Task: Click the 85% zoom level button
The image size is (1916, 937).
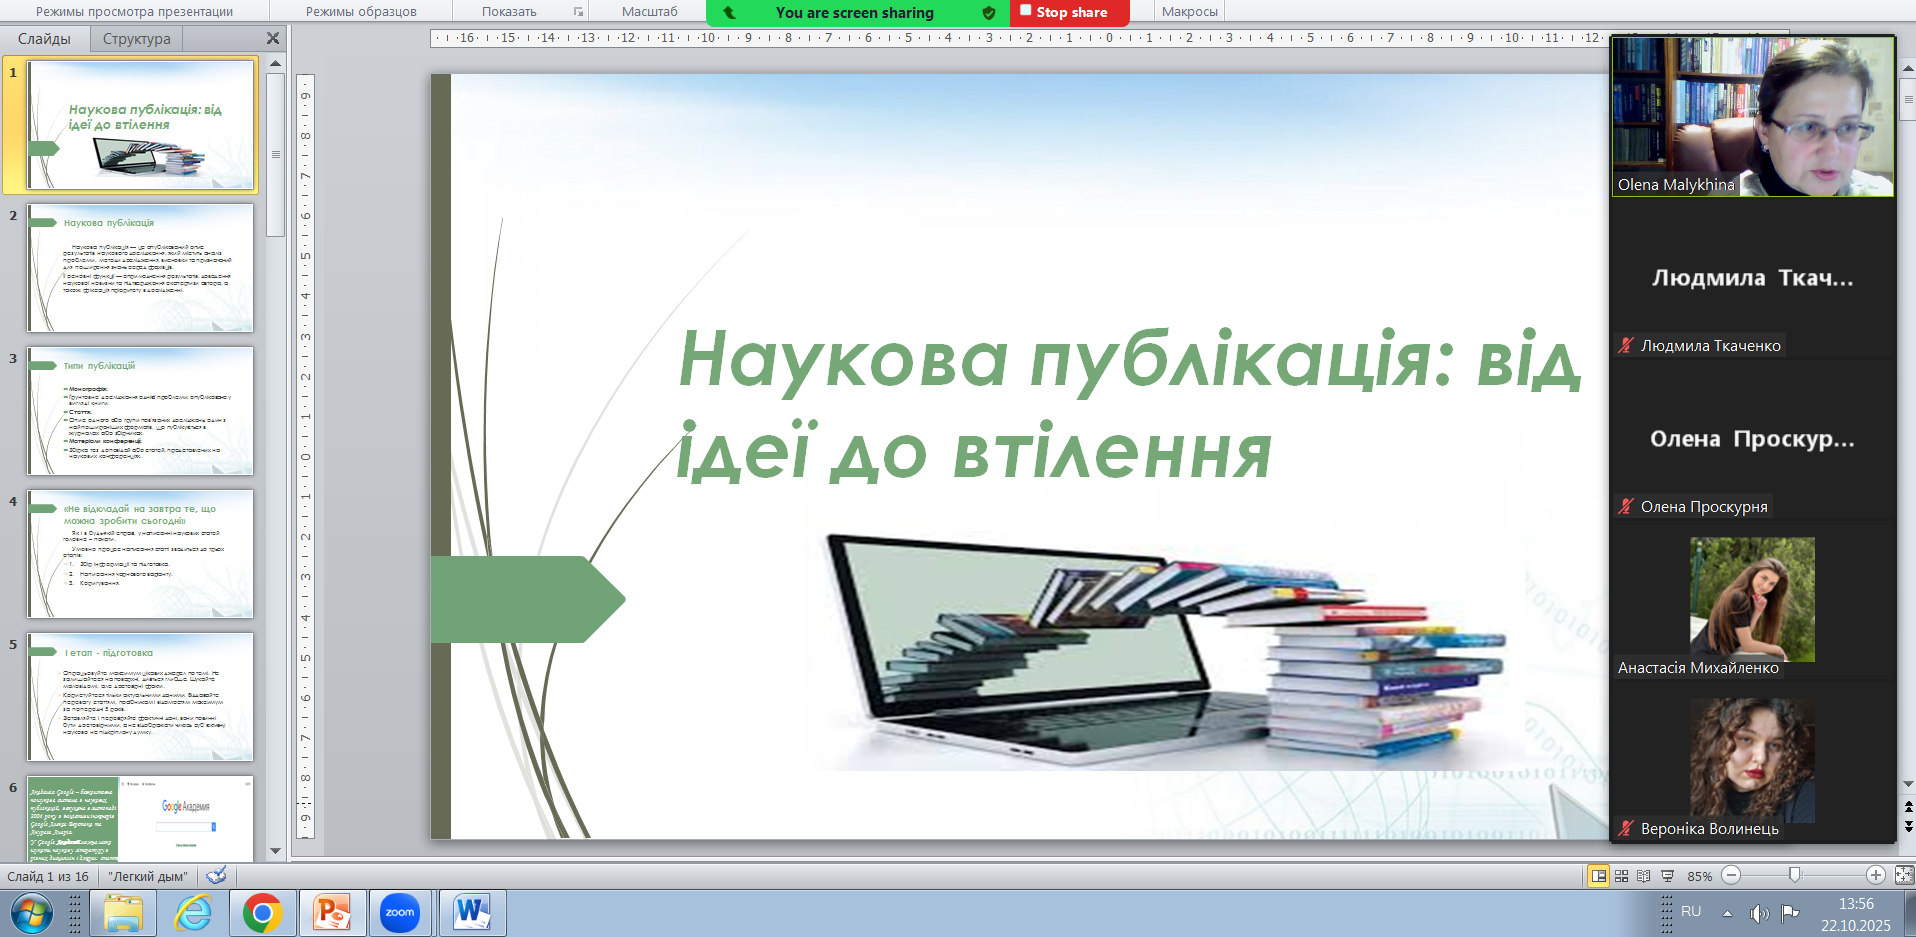Action: 1699,876
